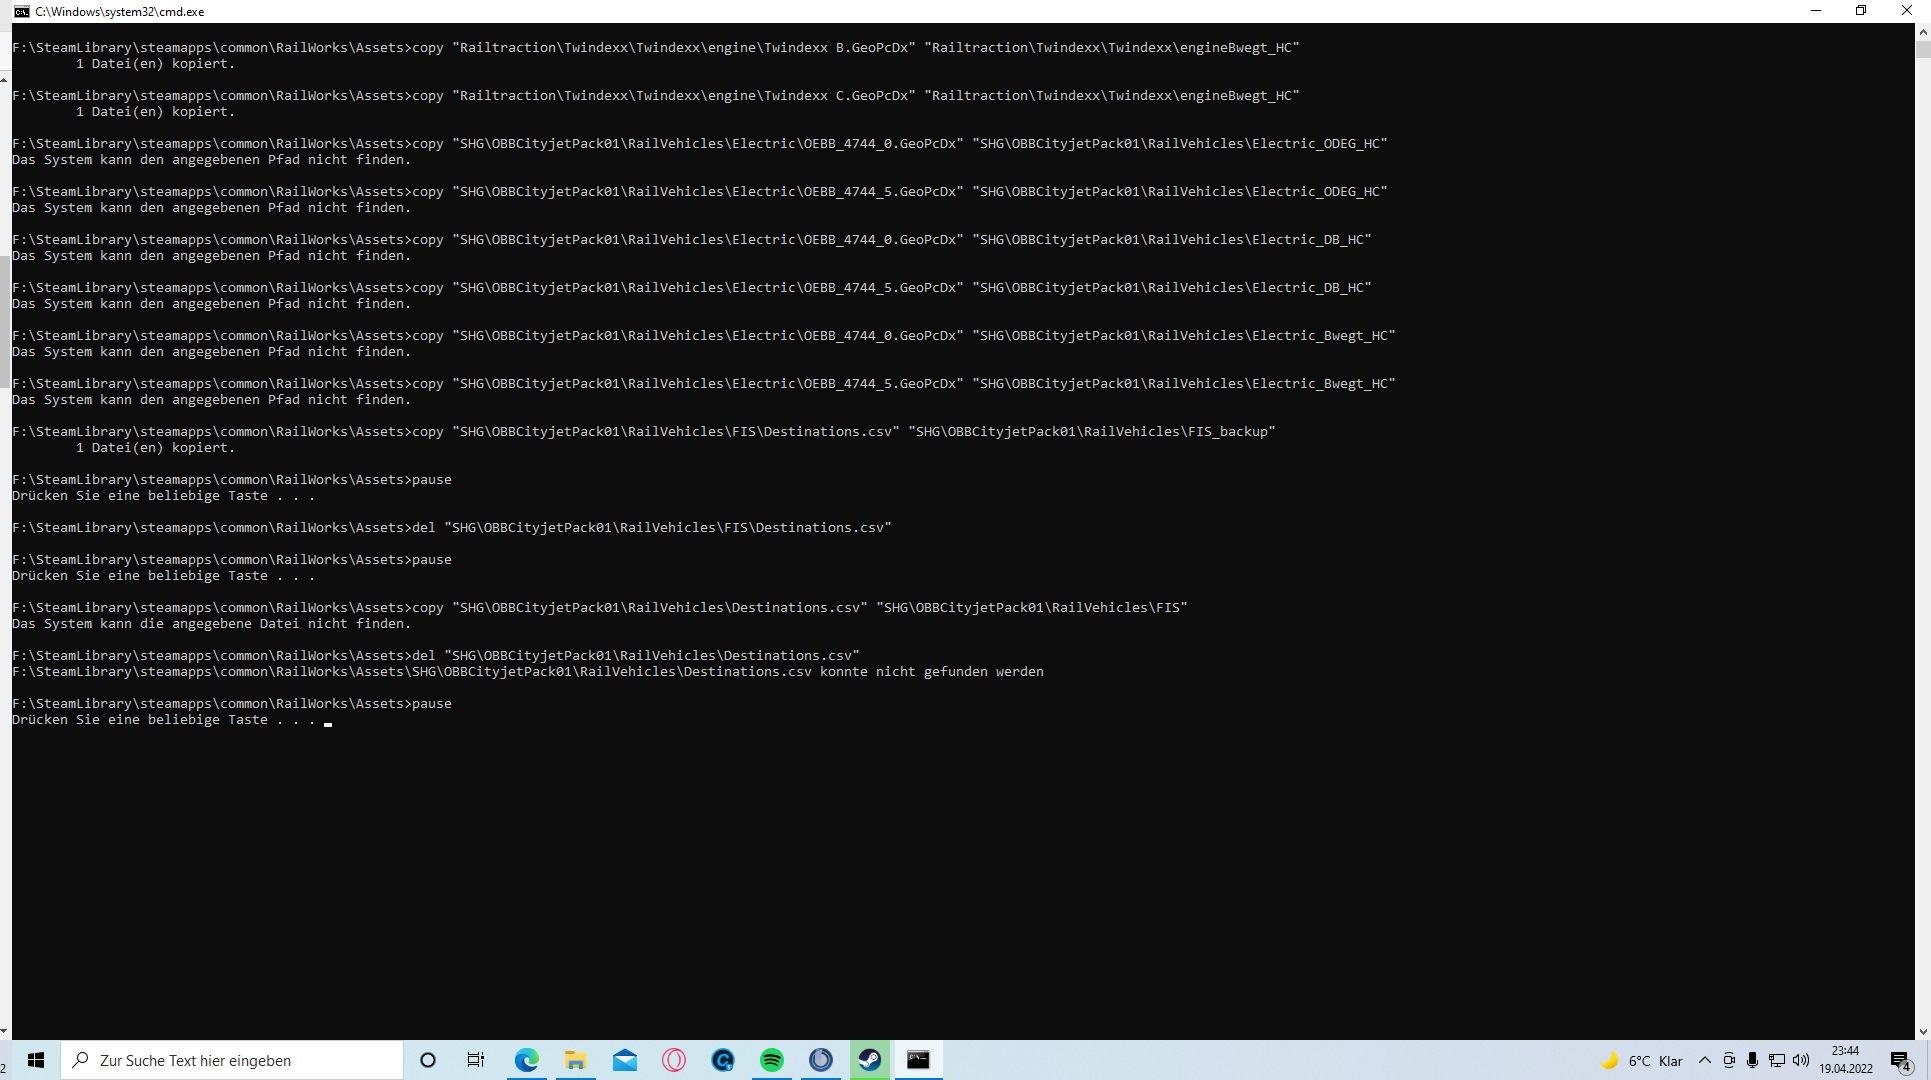Open the Task View button

tap(476, 1060)
